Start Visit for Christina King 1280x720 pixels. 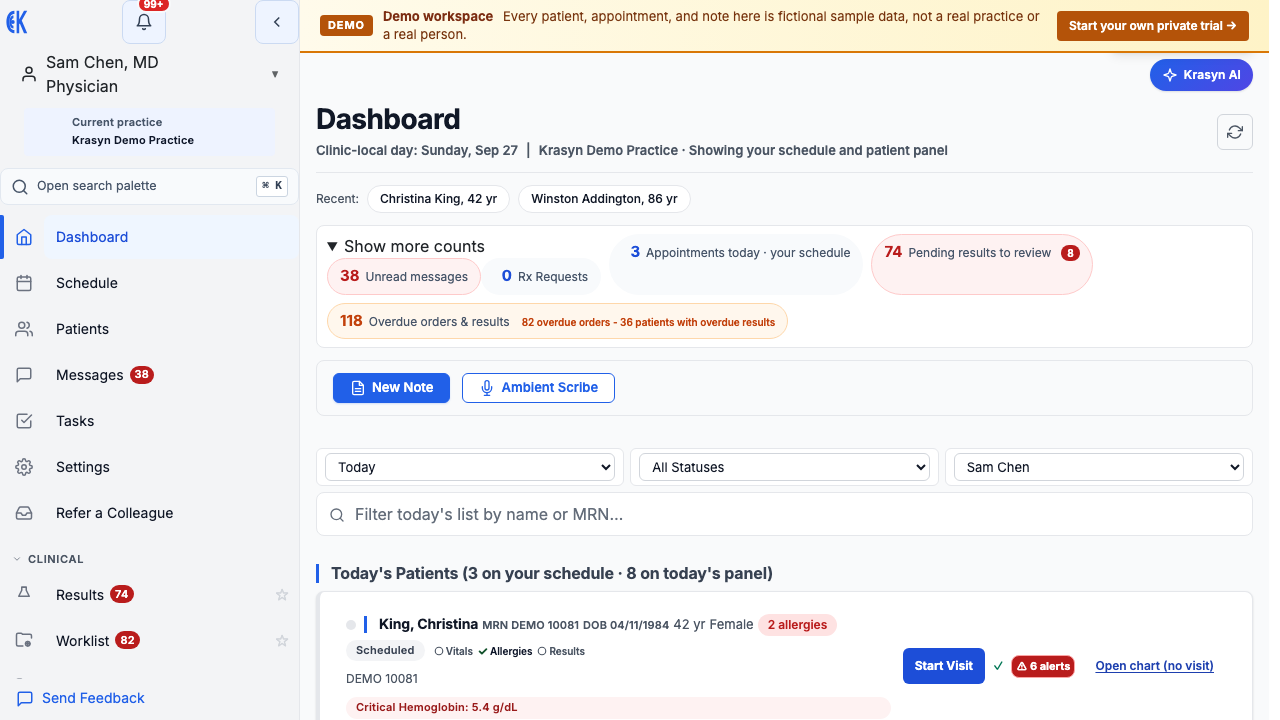pyautogui.click(x=944, y=666)
